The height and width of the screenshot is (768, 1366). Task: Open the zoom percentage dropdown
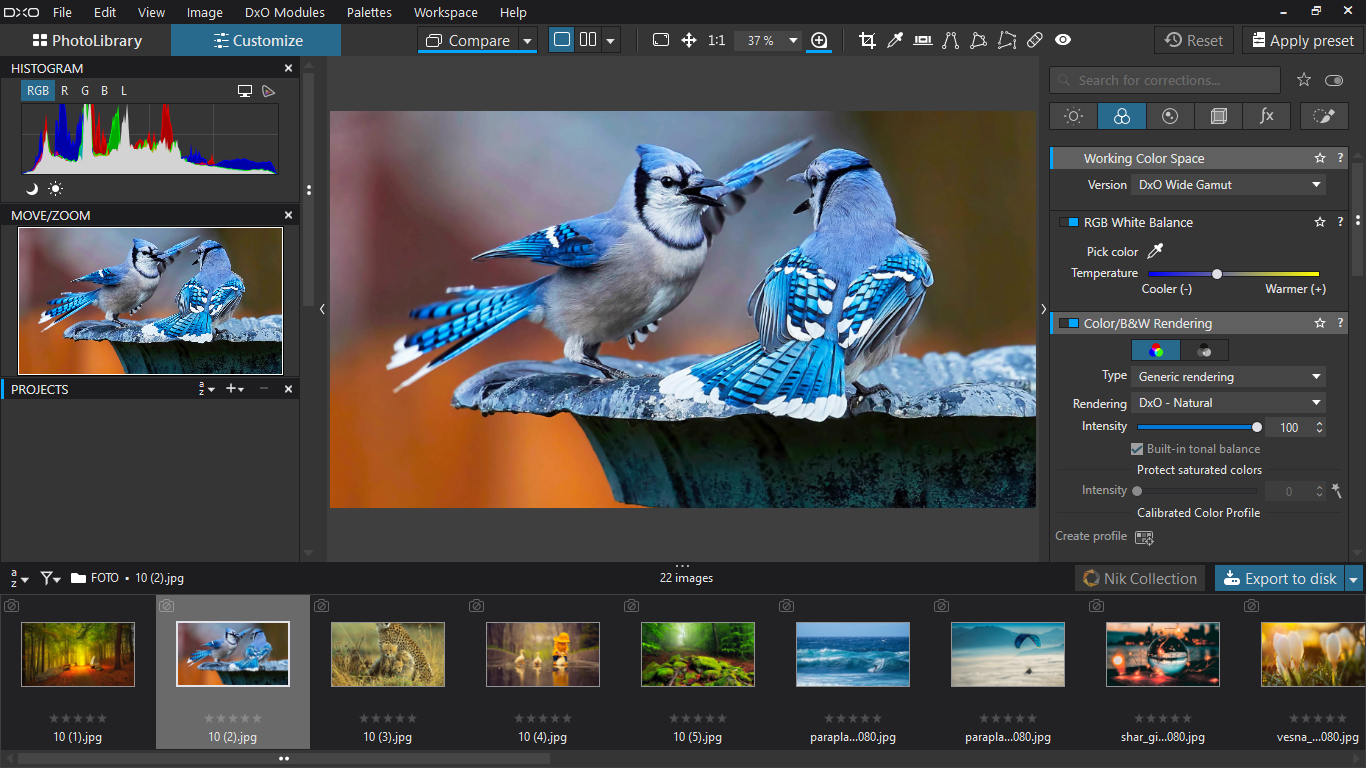click(x=793, y=41)
